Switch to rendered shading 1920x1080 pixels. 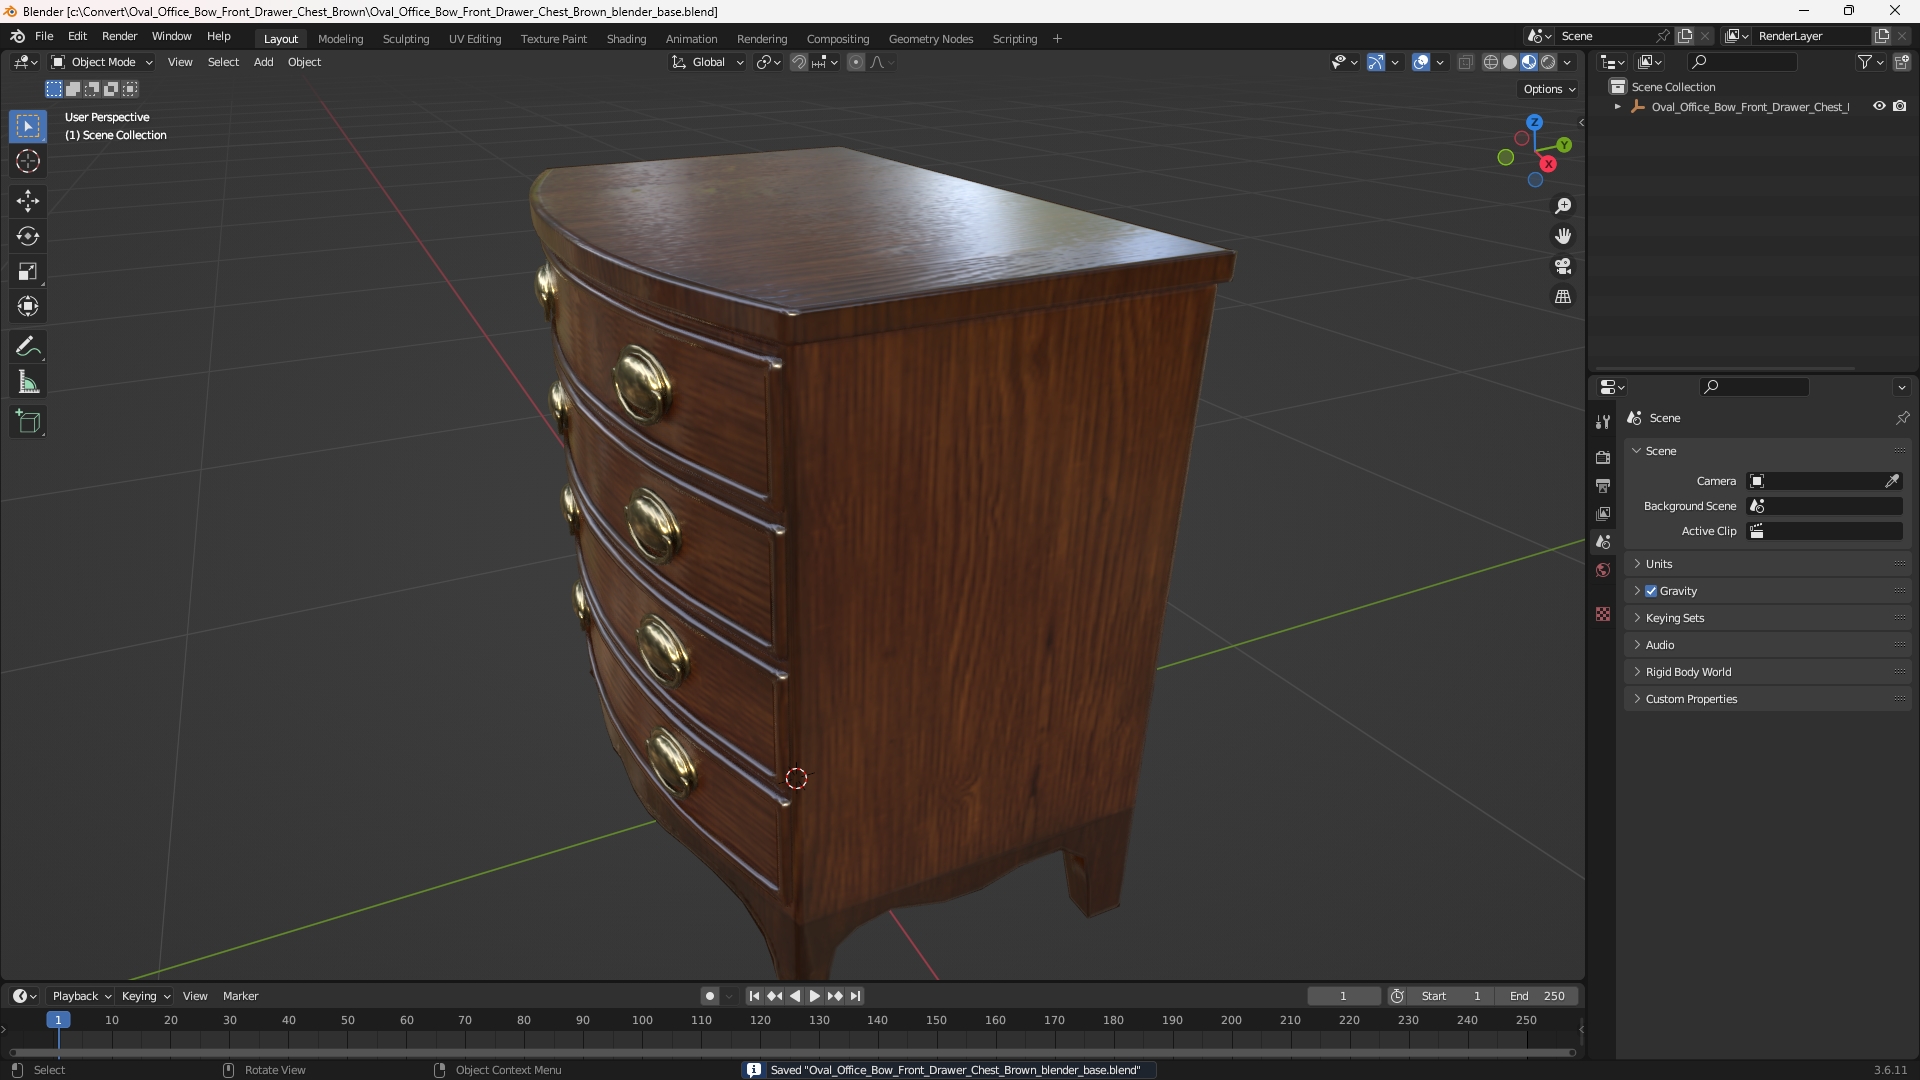point(1548,62)
